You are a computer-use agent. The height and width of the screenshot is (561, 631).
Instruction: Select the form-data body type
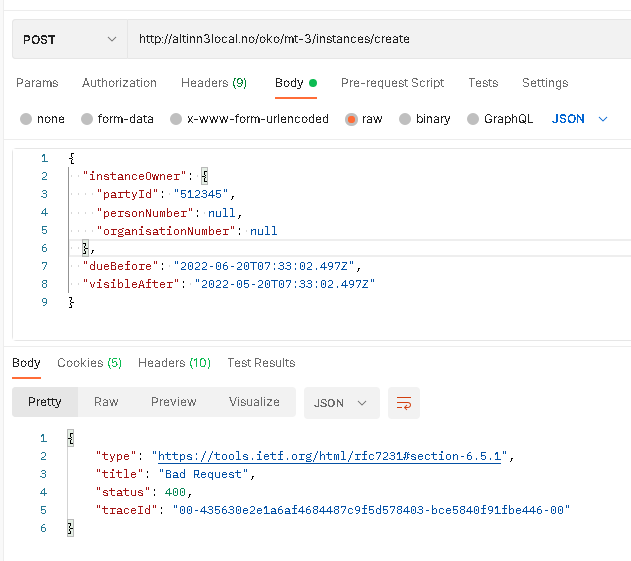coord(117,119)
